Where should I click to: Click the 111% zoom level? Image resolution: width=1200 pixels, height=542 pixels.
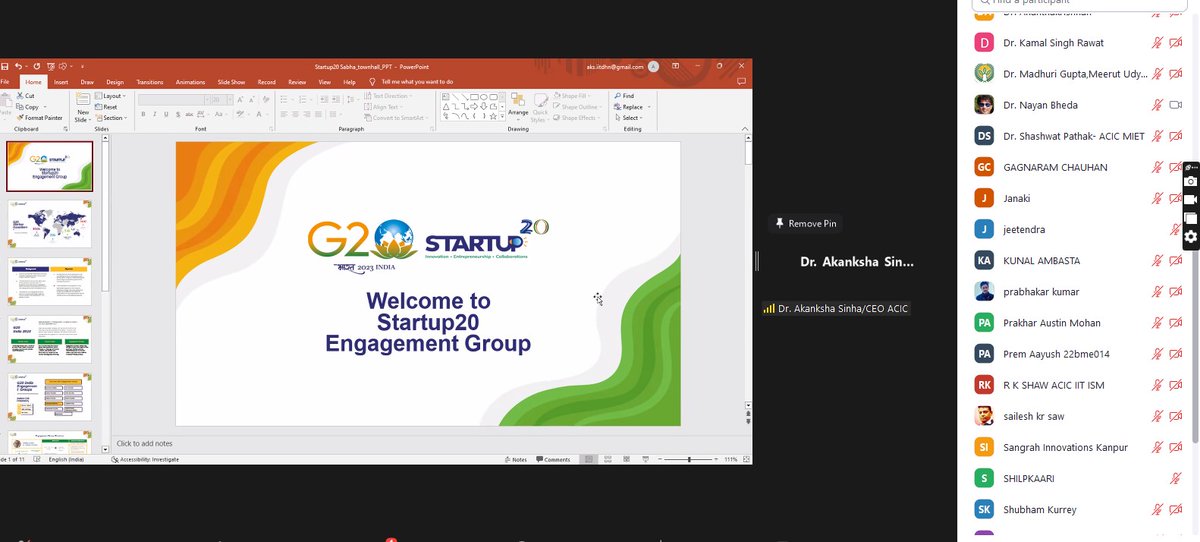coord(731,459)
